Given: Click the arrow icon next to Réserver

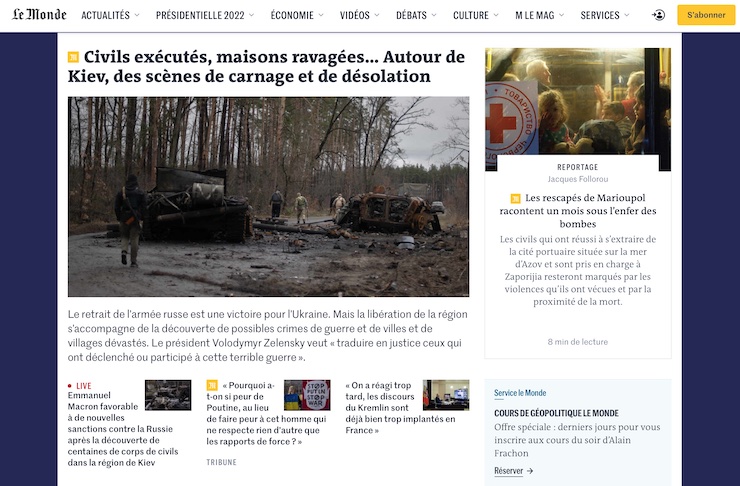Looking at the screenshot, I should (530, 470).
